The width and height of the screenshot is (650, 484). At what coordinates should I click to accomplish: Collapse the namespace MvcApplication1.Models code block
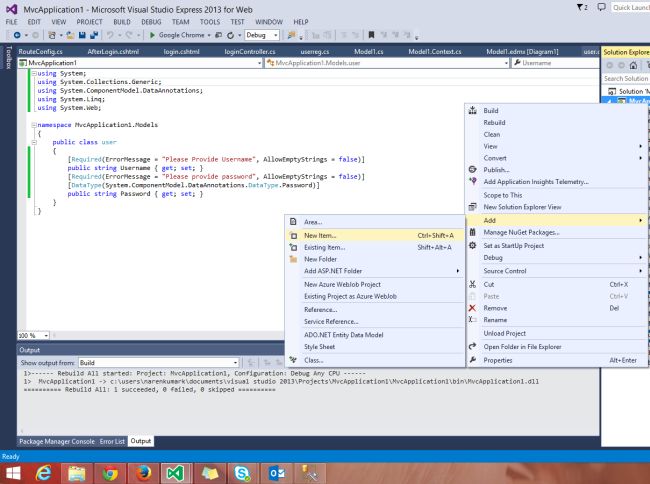32,125
